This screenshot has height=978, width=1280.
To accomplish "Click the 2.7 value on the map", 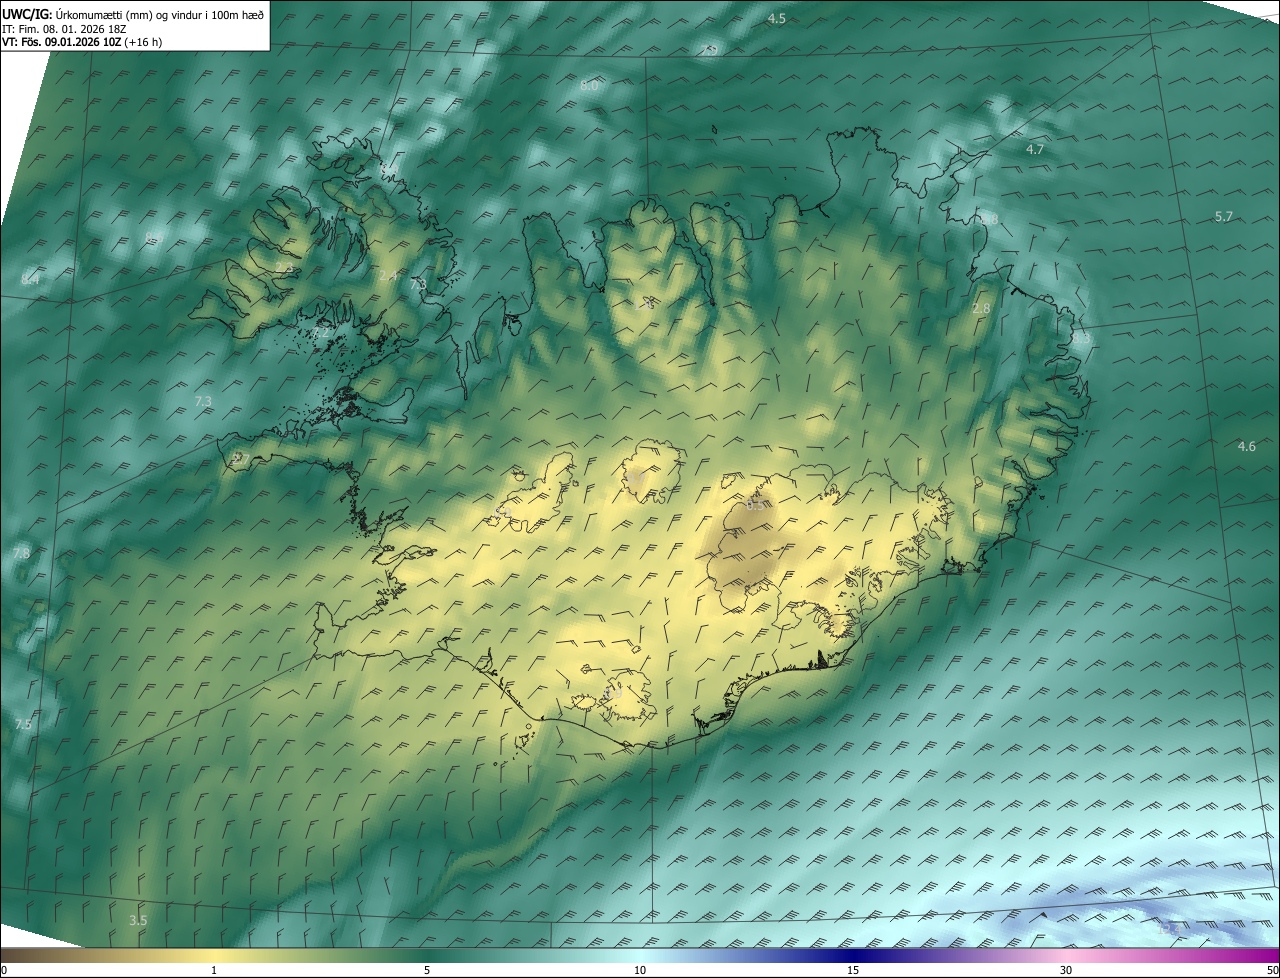I will click(240, 459).
